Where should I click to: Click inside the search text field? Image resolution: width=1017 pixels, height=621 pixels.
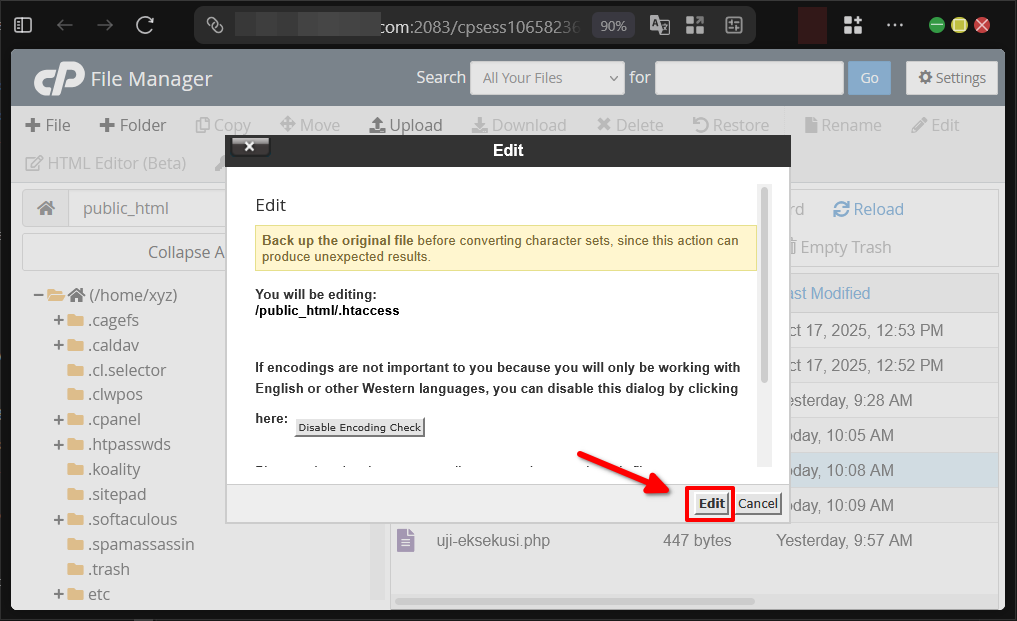point(748,77)
